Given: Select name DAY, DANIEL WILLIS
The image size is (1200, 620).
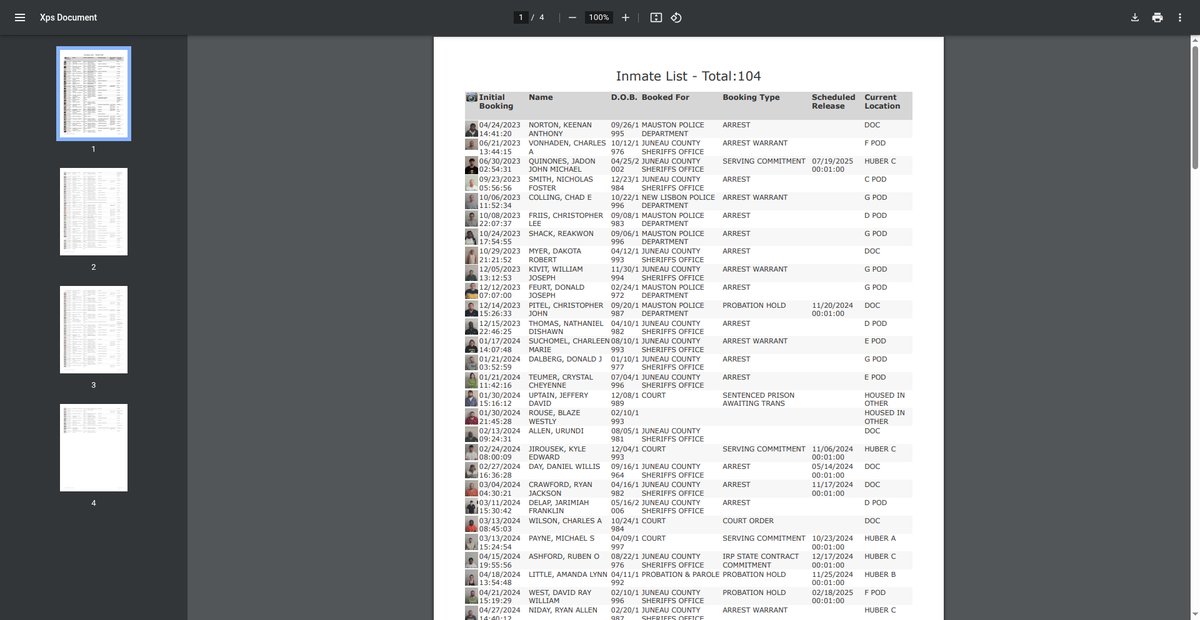Looking at the screenshot, I should click(x=565, y=467).
